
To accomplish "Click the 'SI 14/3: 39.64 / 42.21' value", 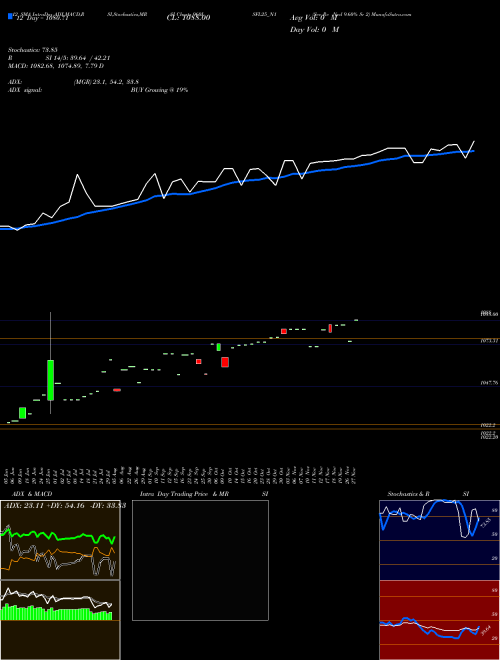I will (x=78, y=58).
